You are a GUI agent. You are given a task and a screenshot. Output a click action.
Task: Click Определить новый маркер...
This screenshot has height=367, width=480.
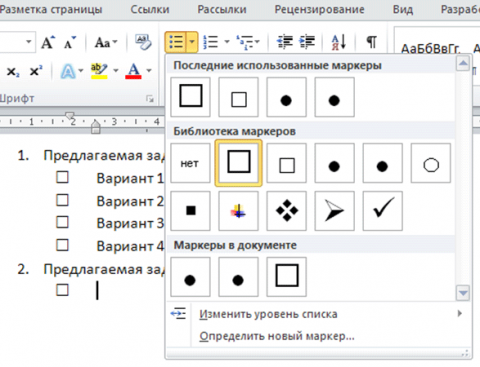coord(277,336)
